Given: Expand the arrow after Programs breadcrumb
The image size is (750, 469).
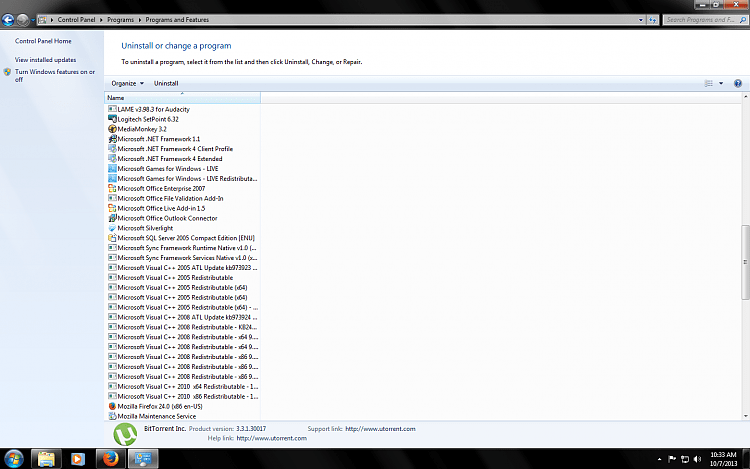Looking at the screenshot, I should point(140,20).
